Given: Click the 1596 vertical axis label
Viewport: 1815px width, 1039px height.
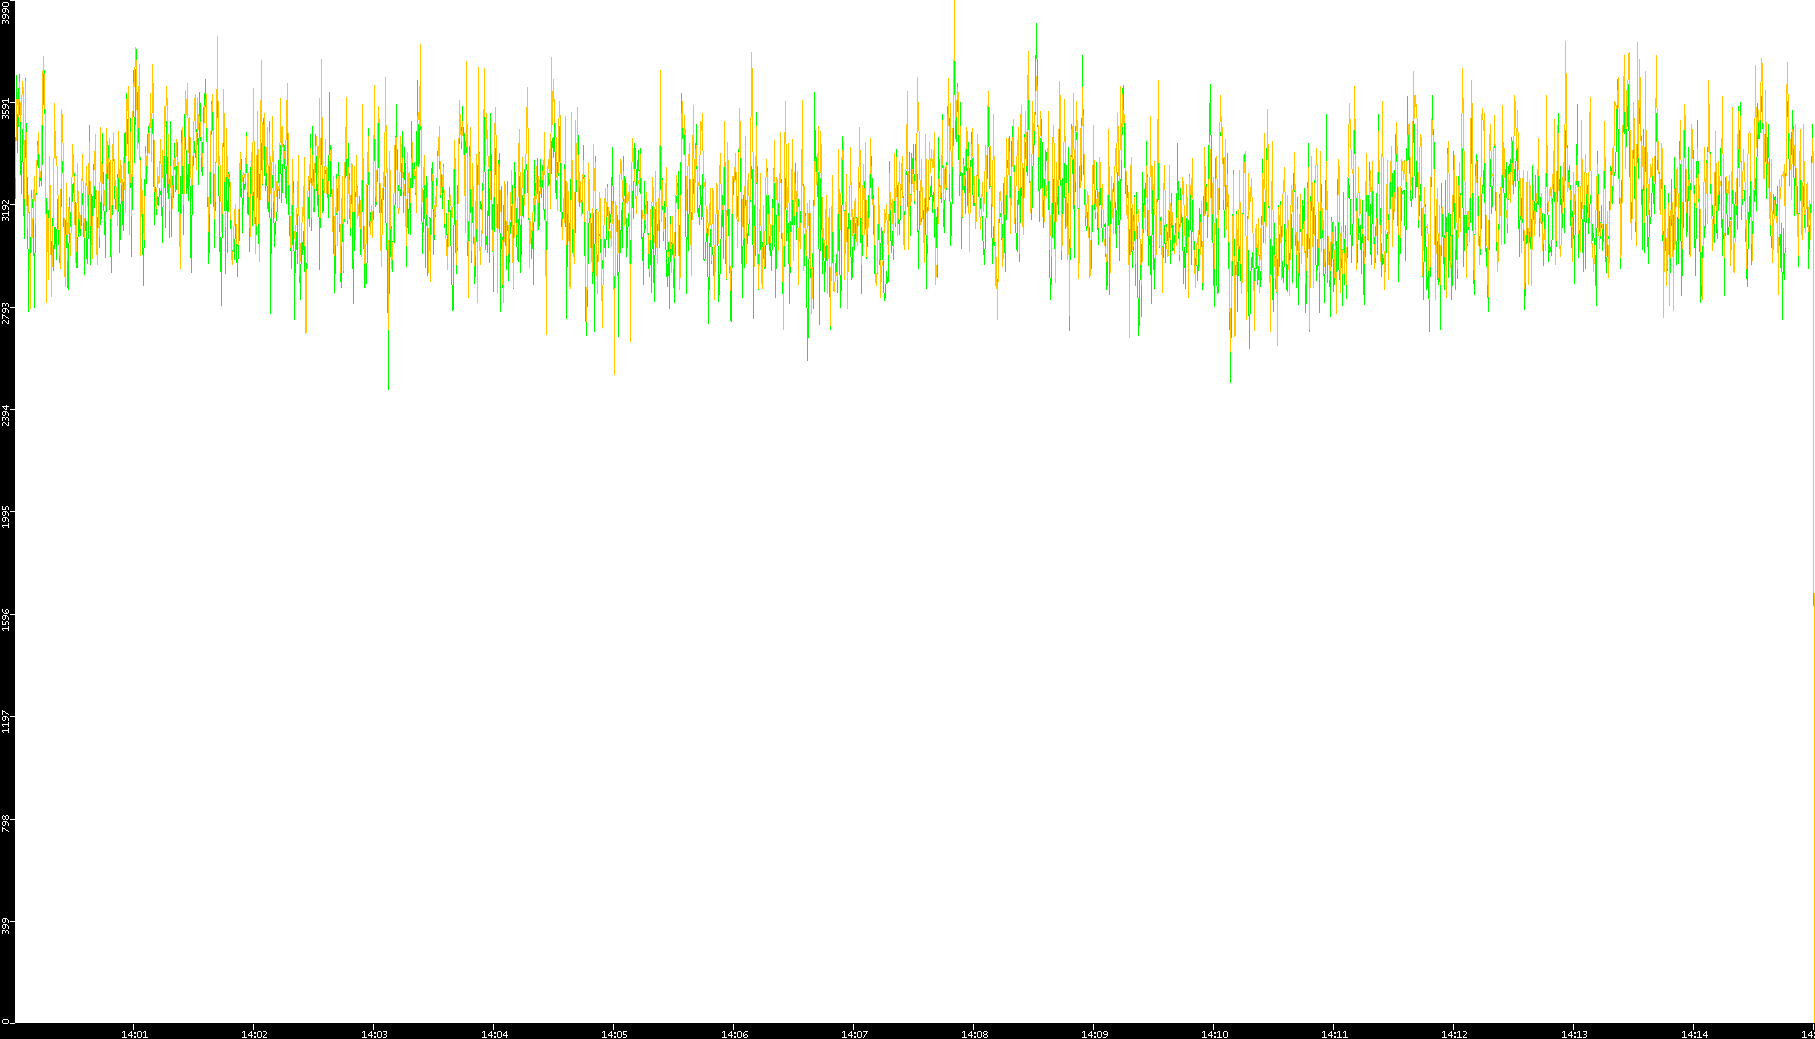Looking at the screenshot, I should coord(6,618).
